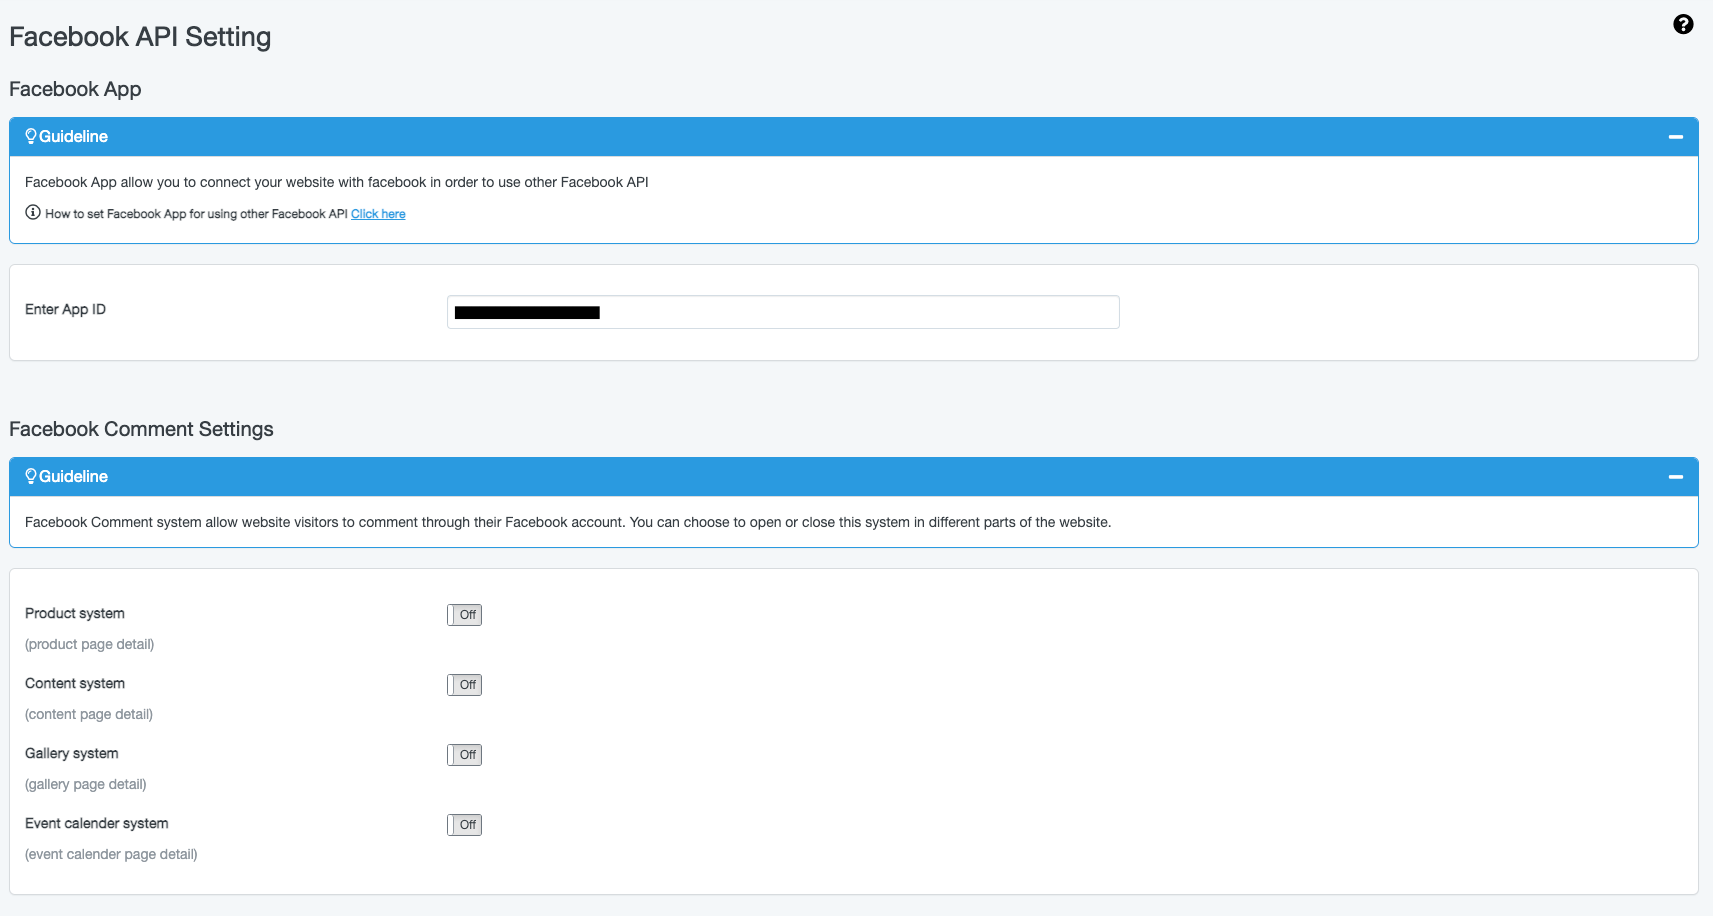
Task: Click the help question mark icon
Action: [x=1683, y=24]
